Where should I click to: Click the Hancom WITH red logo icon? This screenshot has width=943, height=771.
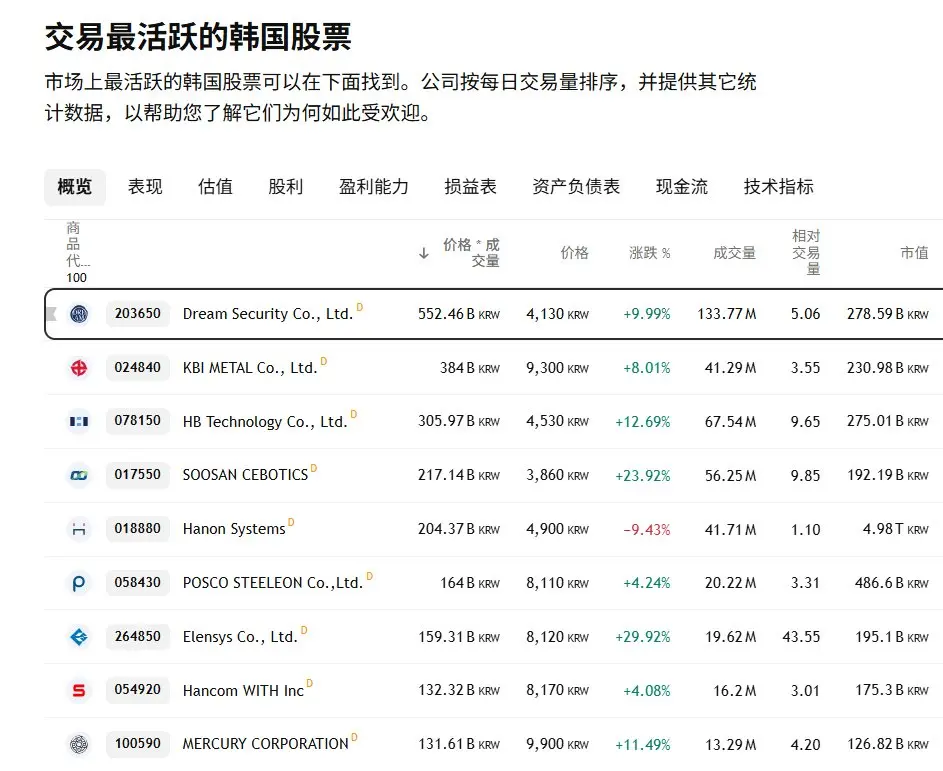[79, 690]
